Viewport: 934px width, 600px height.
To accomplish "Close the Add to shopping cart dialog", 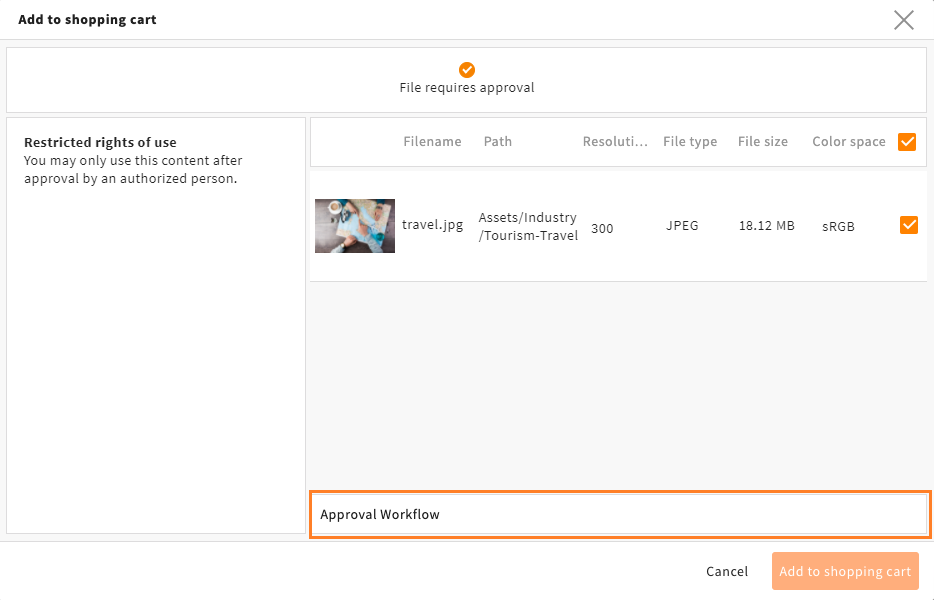I will tap(904, 20).
